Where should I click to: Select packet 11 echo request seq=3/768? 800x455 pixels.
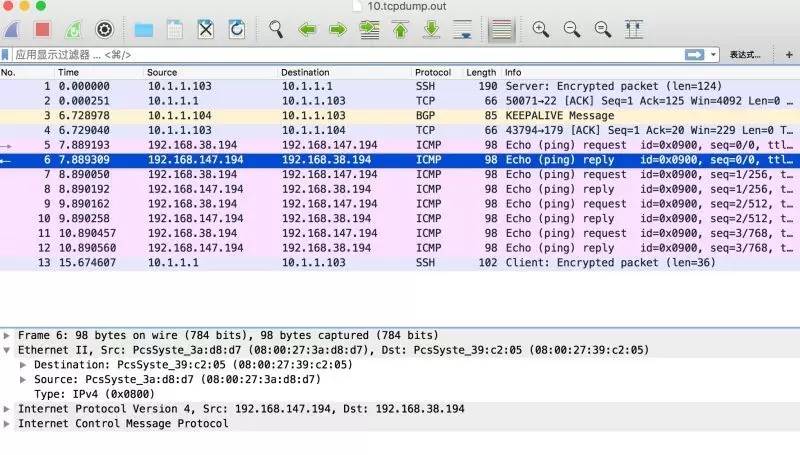[400, 233]
